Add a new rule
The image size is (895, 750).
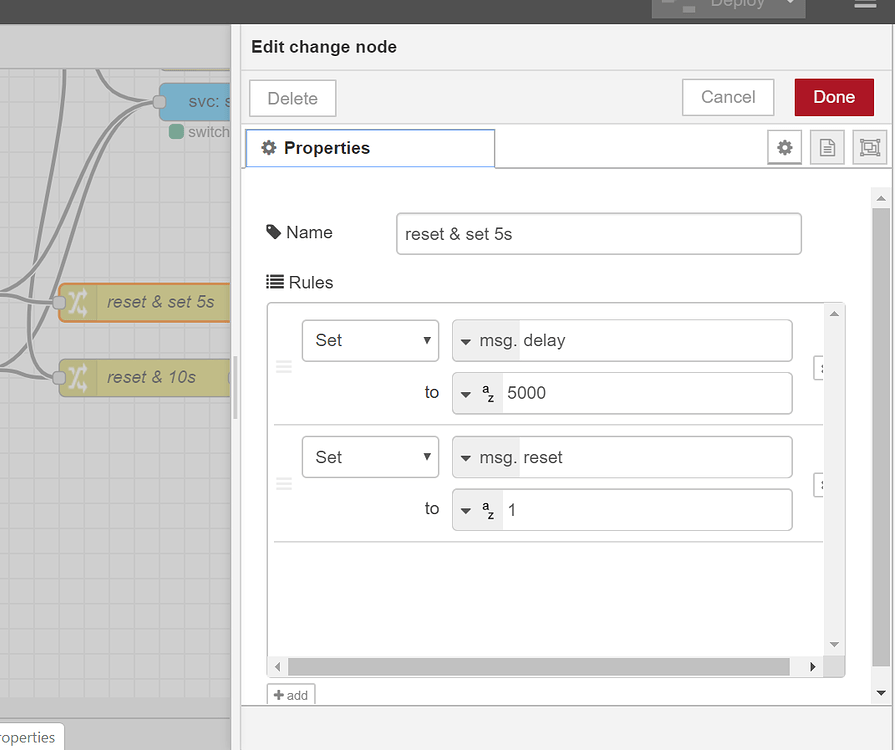[291, 695]
